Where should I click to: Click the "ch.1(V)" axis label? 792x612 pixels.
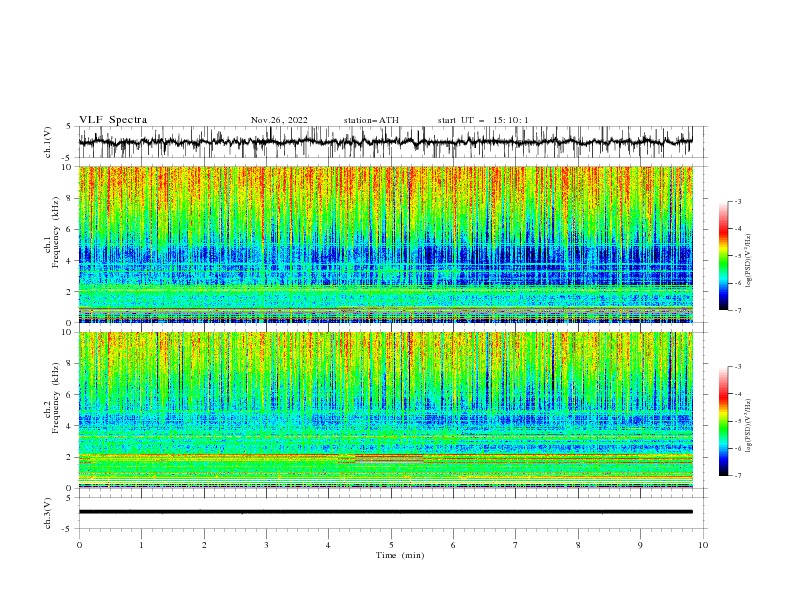coord(48,142)
